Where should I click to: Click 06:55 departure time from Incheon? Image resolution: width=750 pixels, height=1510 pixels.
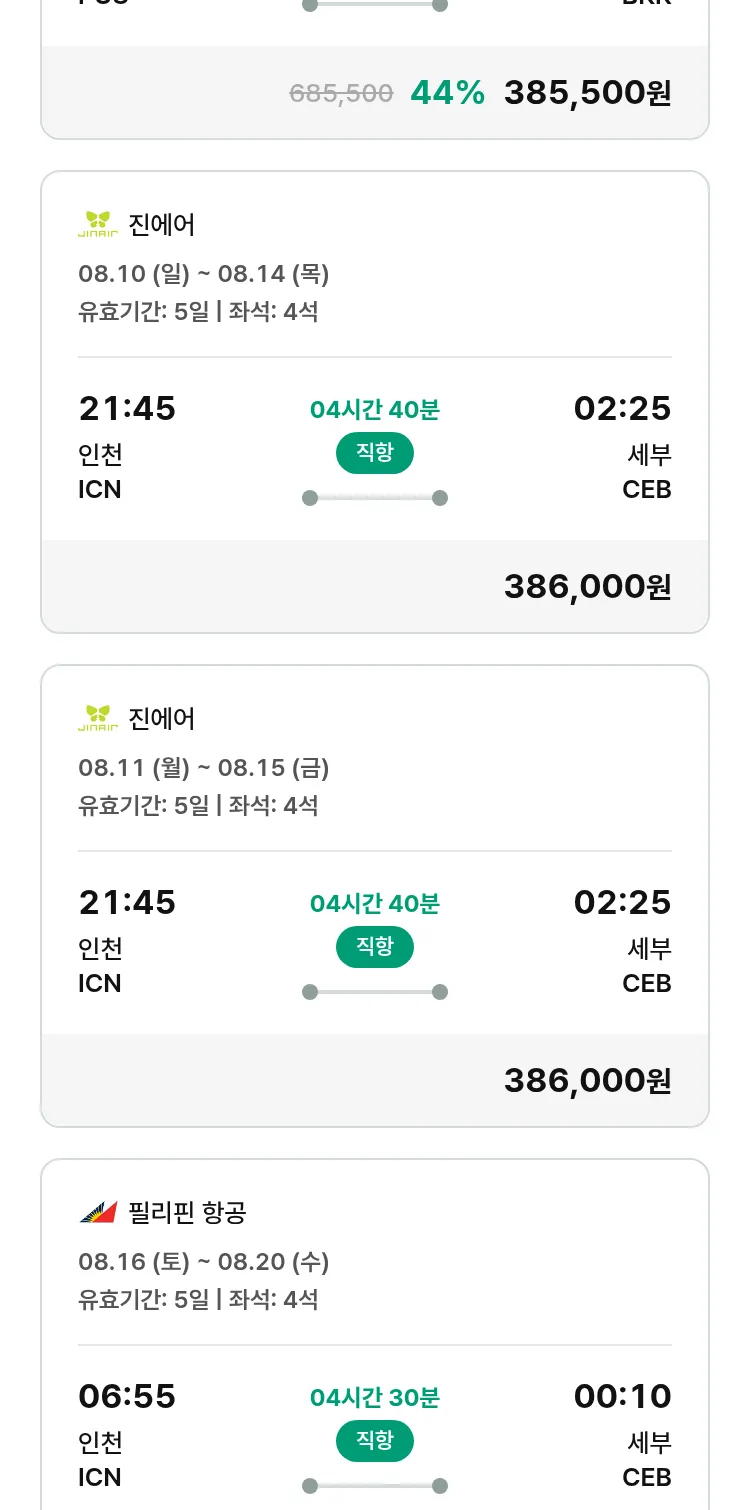click(127, 1396)
